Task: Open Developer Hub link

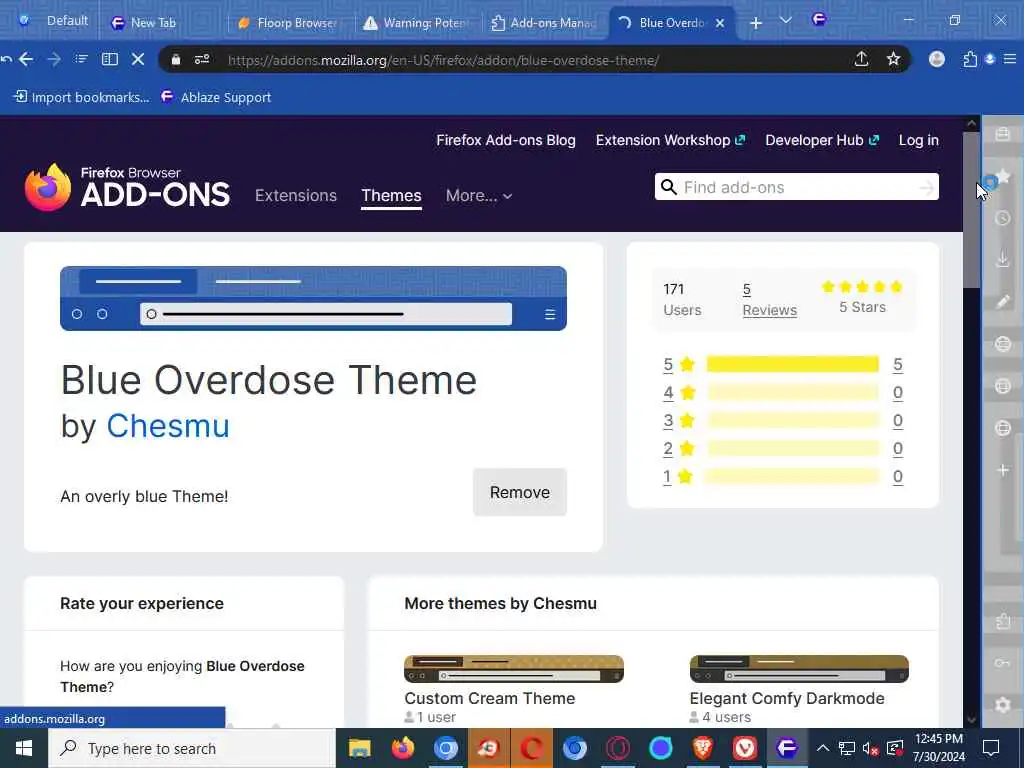Action: click(822, 140)
